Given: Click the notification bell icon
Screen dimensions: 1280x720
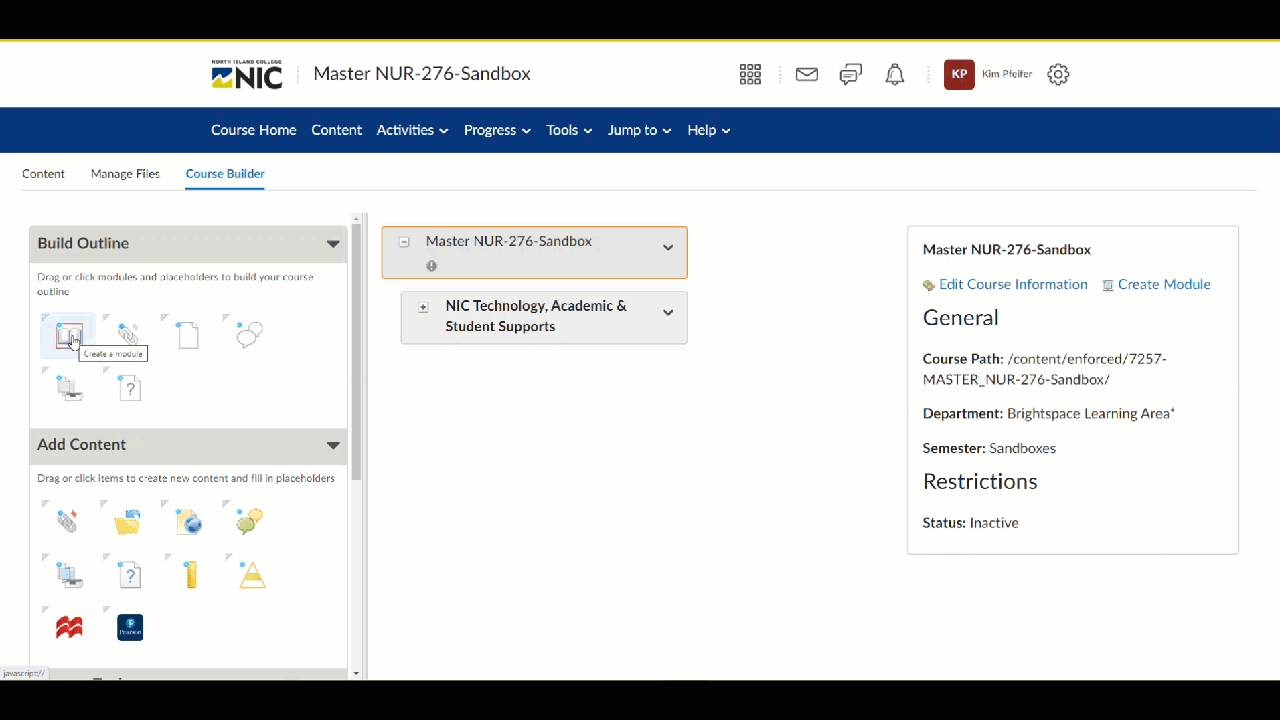Looking at the screenshot, I should pos(894,74).
